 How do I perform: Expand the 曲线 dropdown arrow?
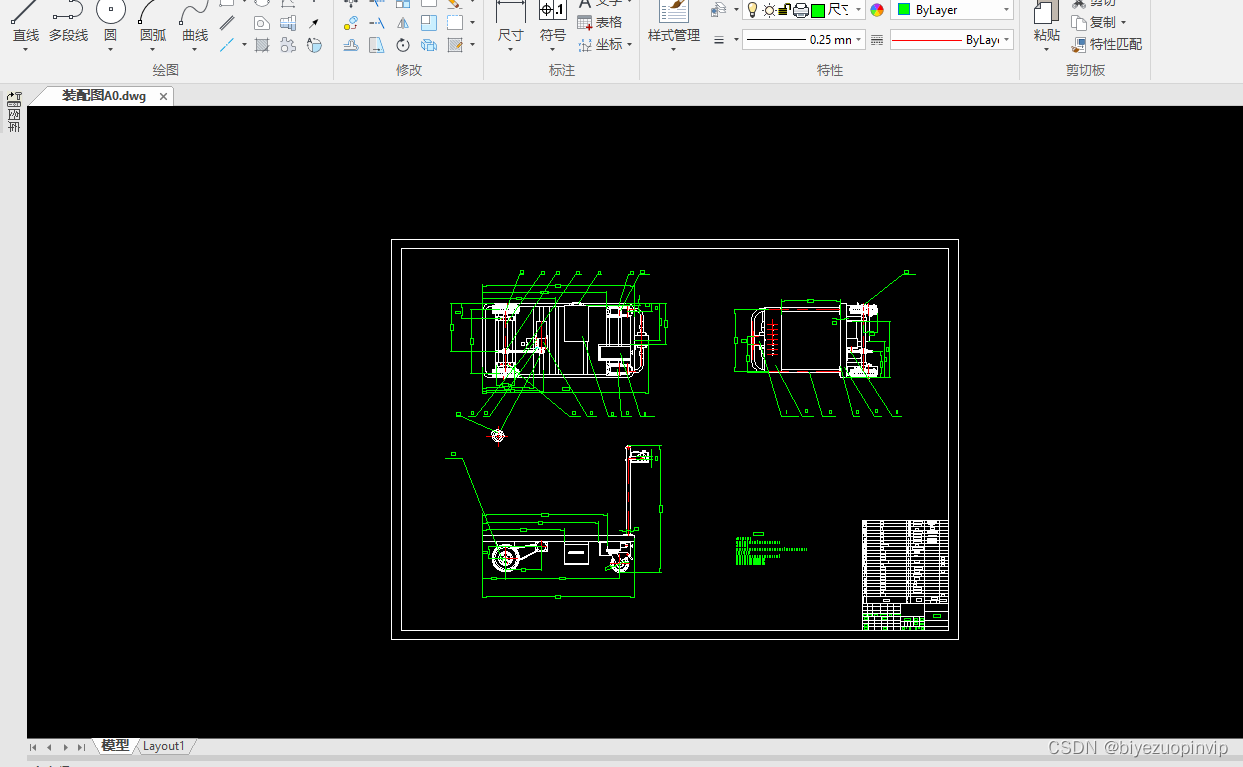coord(195,49)
